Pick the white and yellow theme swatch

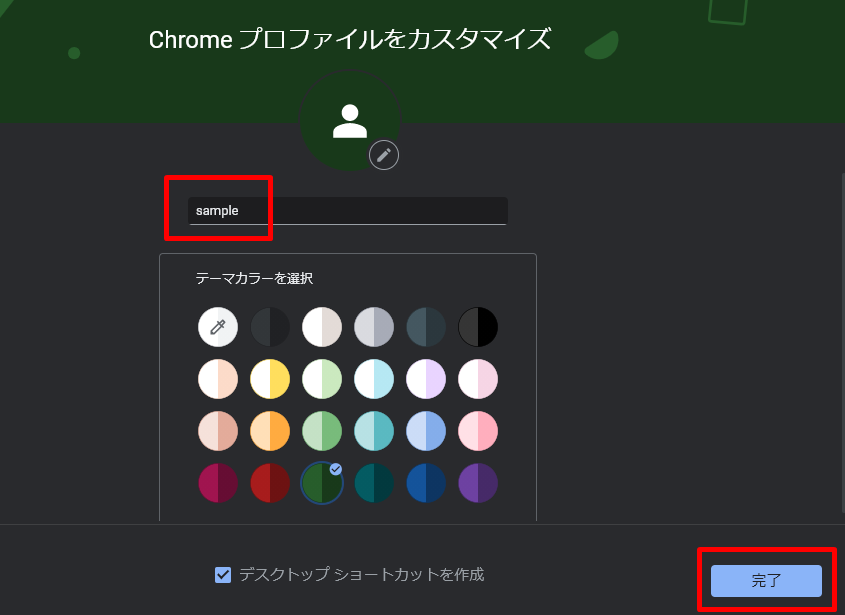tap(270, 379)
